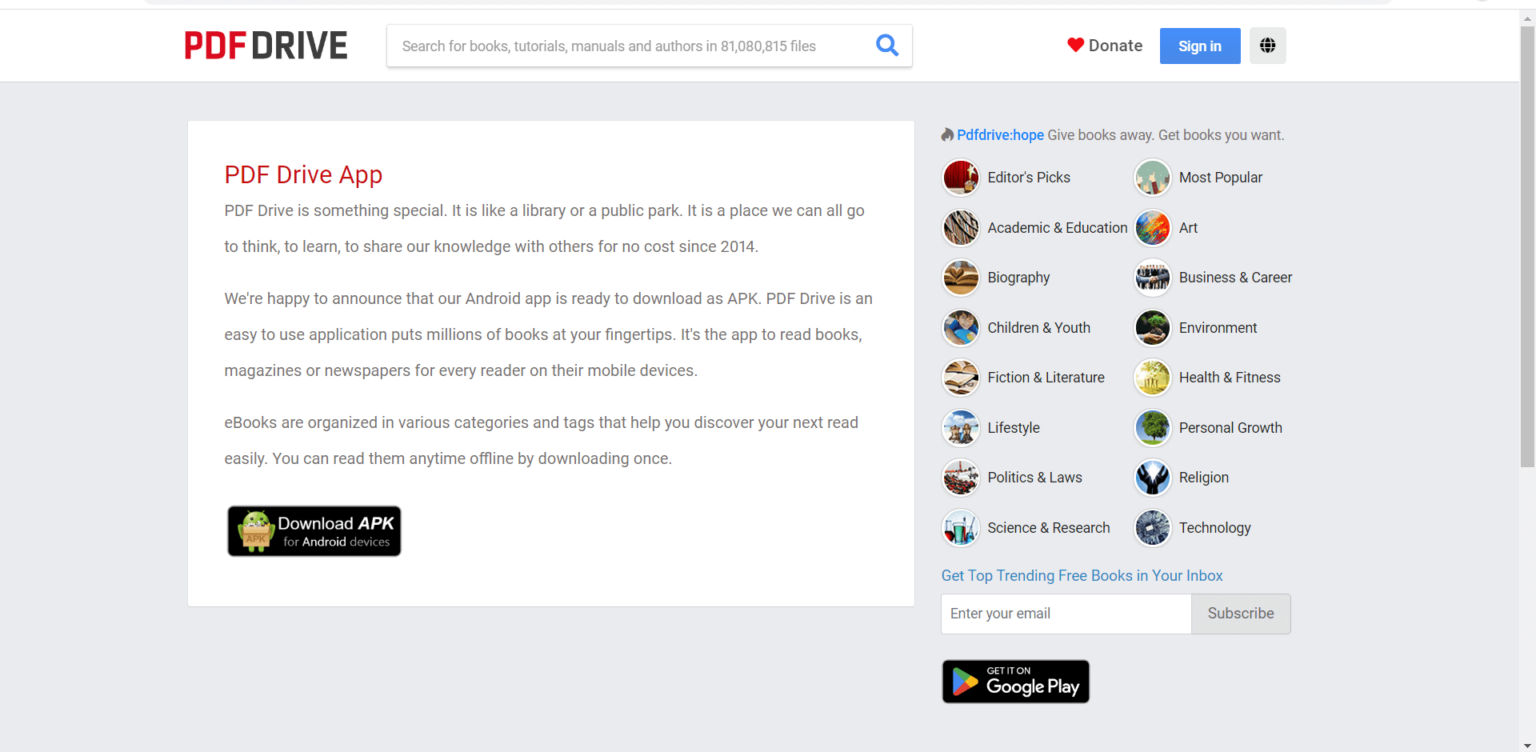
Task: Click the Donate link text
Action: (1115, 45)
